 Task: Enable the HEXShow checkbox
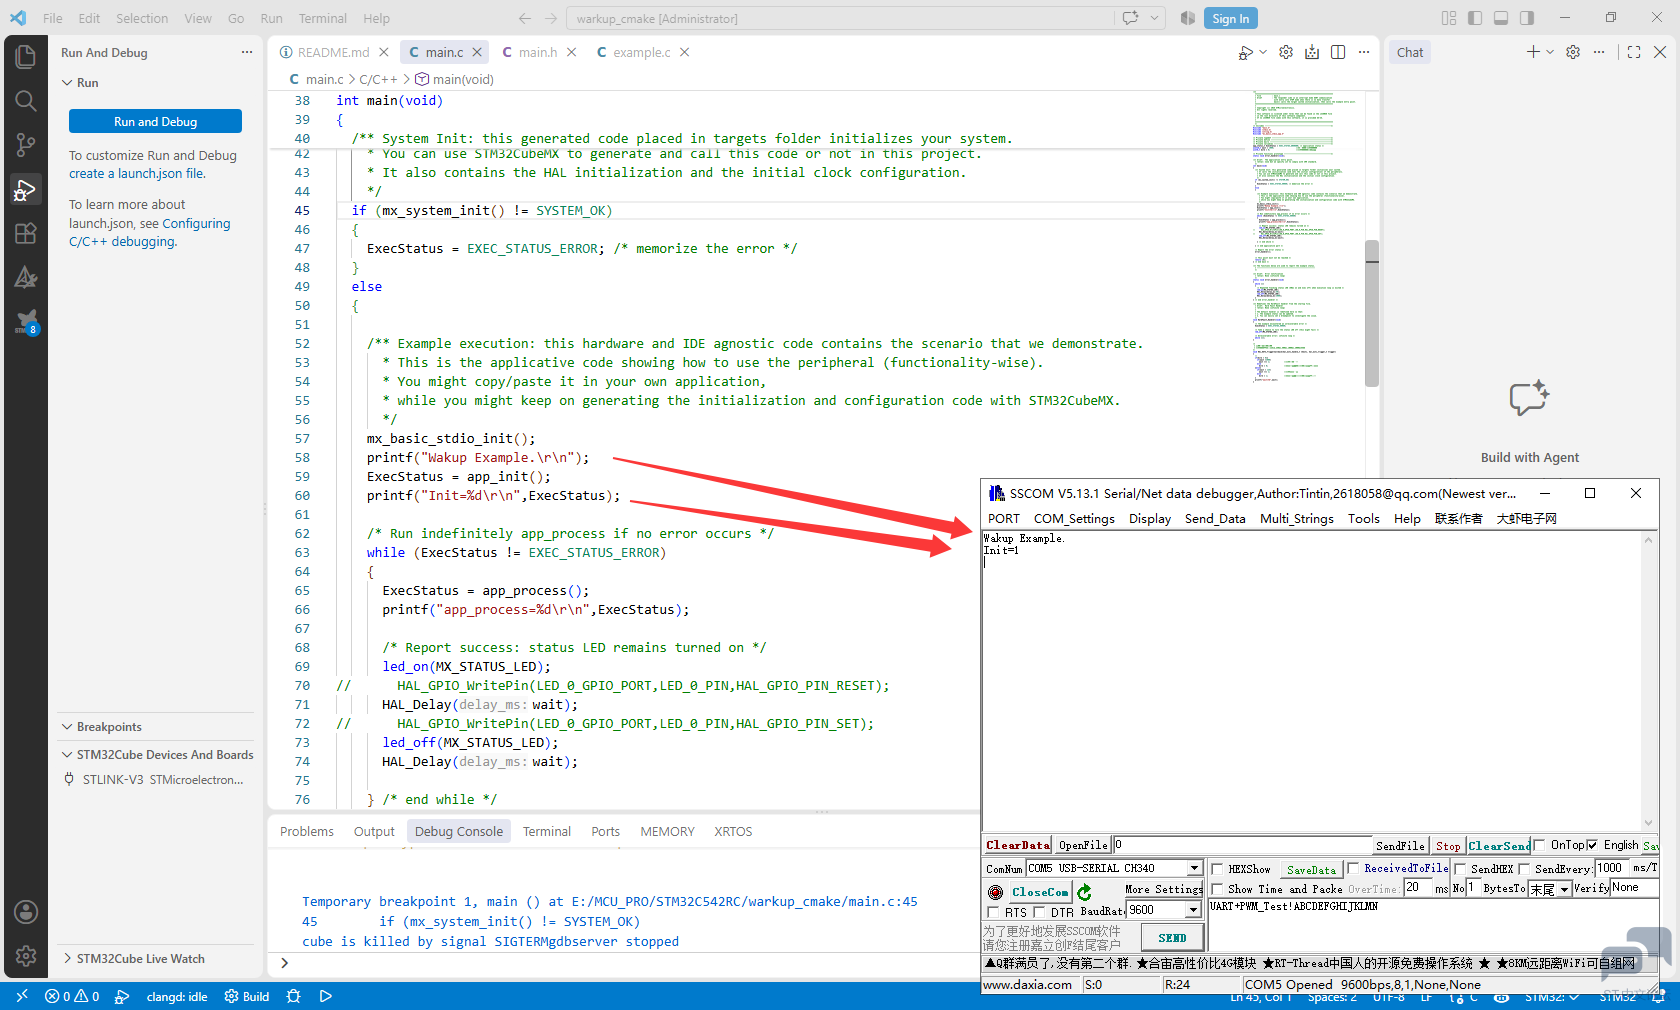[x=1217, y=869]
